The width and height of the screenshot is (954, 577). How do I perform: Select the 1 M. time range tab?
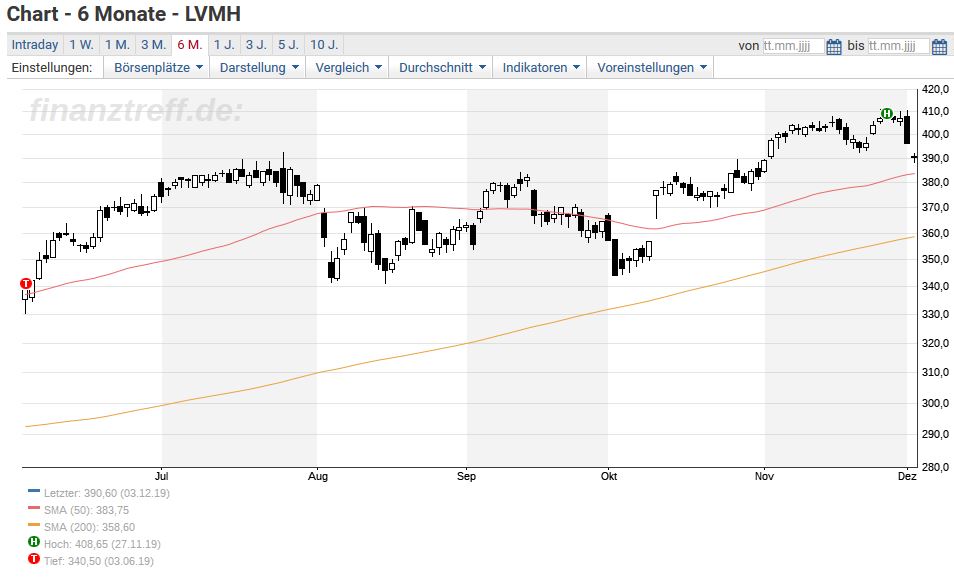(x=117, y=45)
